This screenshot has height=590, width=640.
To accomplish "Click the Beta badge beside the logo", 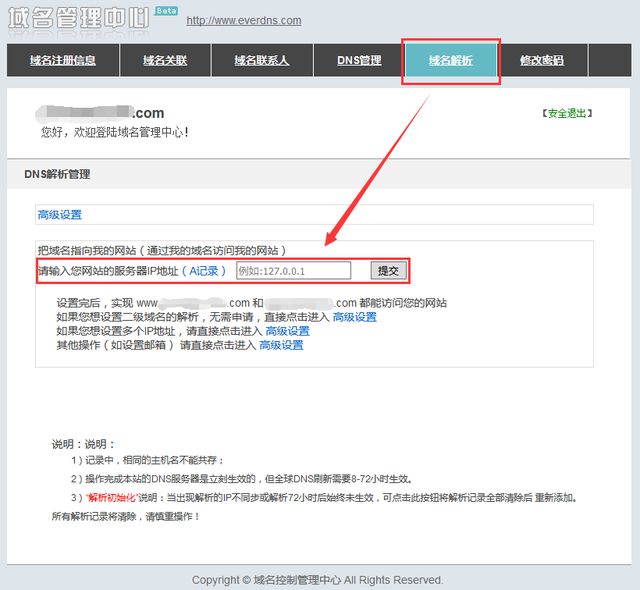I will click(164, 10).
